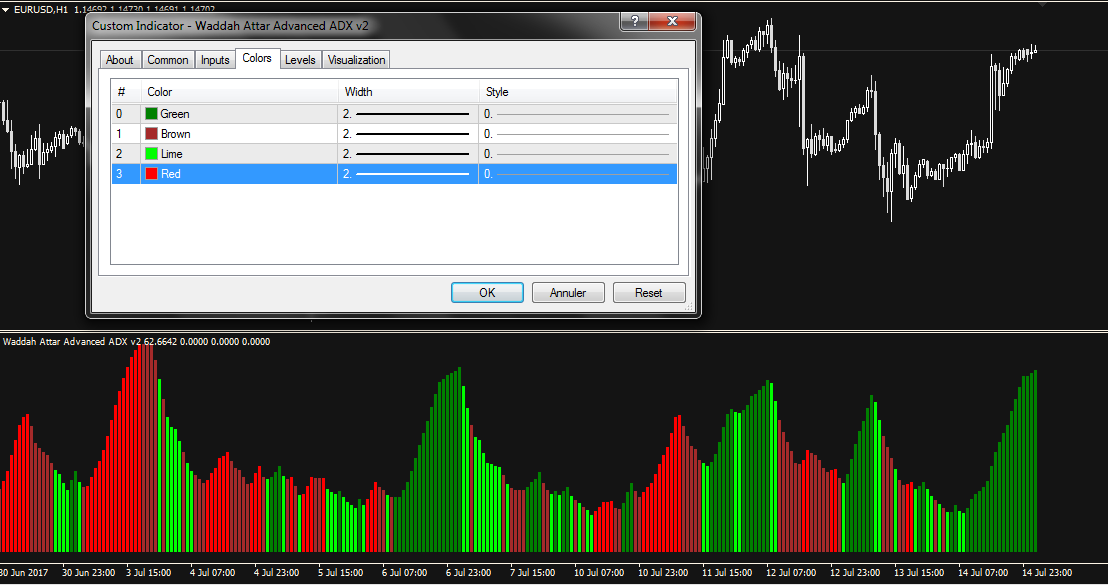Viewport: 1108px width, 586px height.
Task: Click the 14 Jul 23:00 time axis label
Action: coord(1047,573)
